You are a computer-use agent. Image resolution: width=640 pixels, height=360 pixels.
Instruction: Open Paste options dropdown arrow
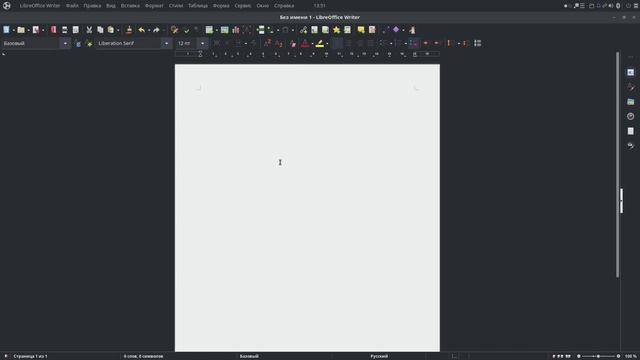coord(118,30)
